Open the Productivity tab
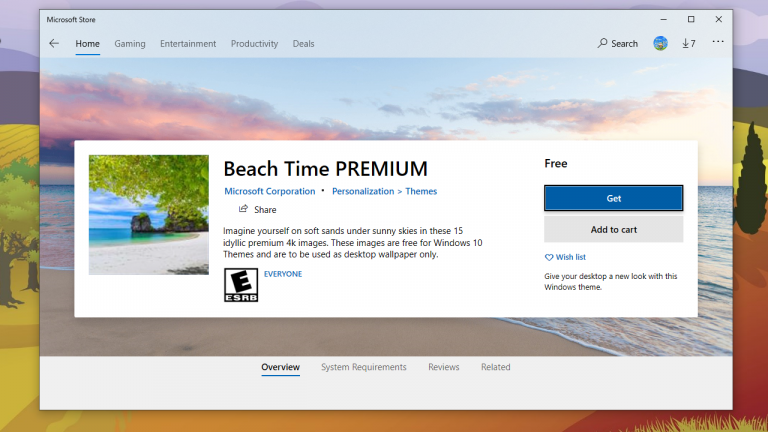This screenshot has height=432, width=768. tap(255, 44)
